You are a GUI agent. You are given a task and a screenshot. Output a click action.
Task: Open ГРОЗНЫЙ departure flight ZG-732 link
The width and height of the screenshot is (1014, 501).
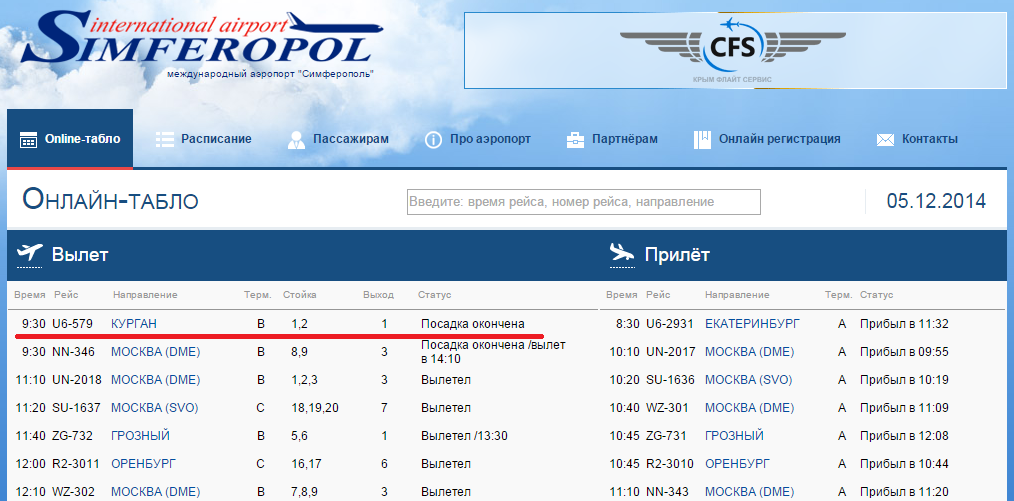click(140, 436)
